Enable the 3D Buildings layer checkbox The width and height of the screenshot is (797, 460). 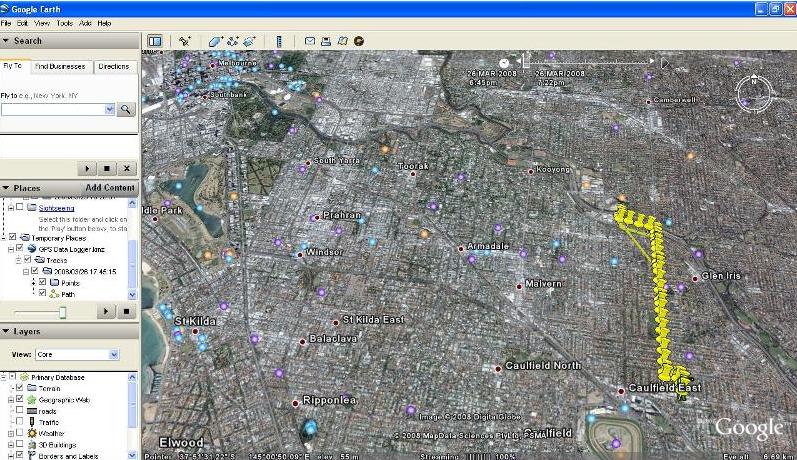pos(20,445)
